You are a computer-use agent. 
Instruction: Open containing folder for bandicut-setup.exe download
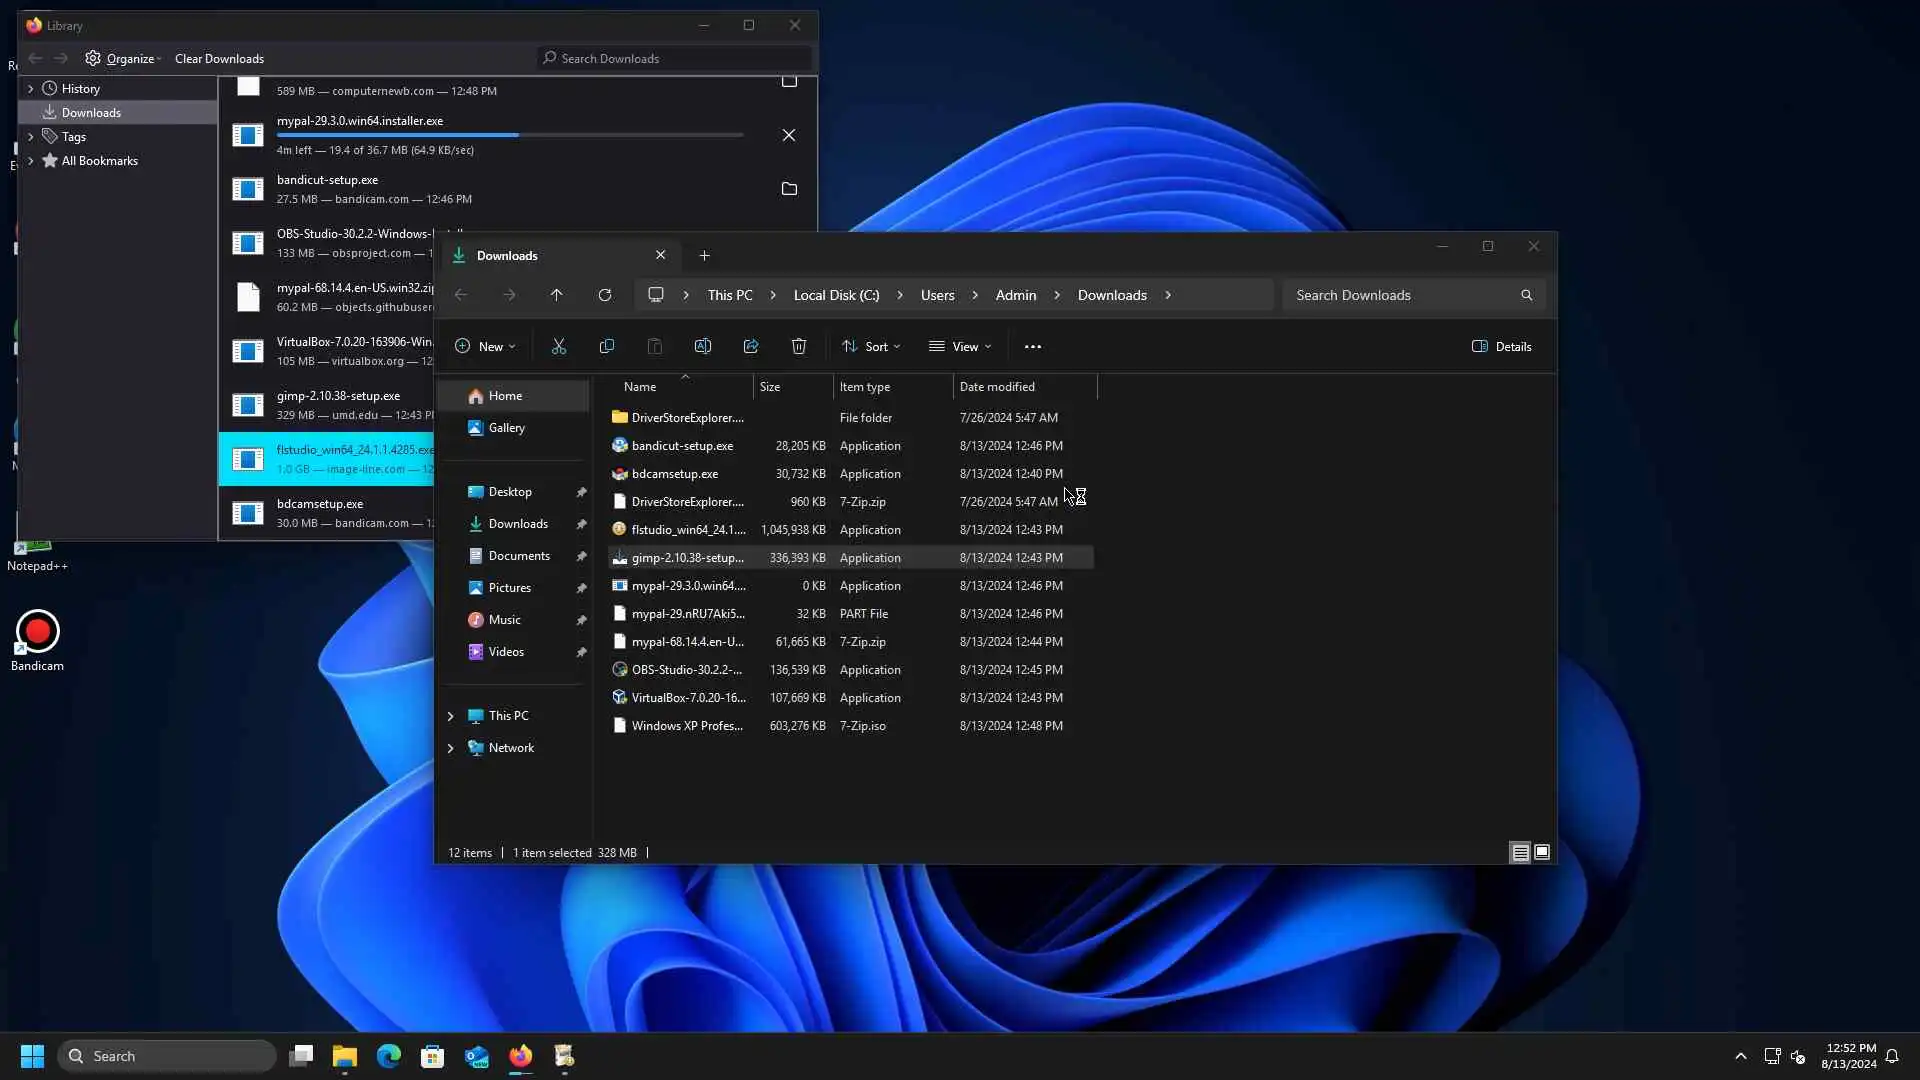[789, 189]
